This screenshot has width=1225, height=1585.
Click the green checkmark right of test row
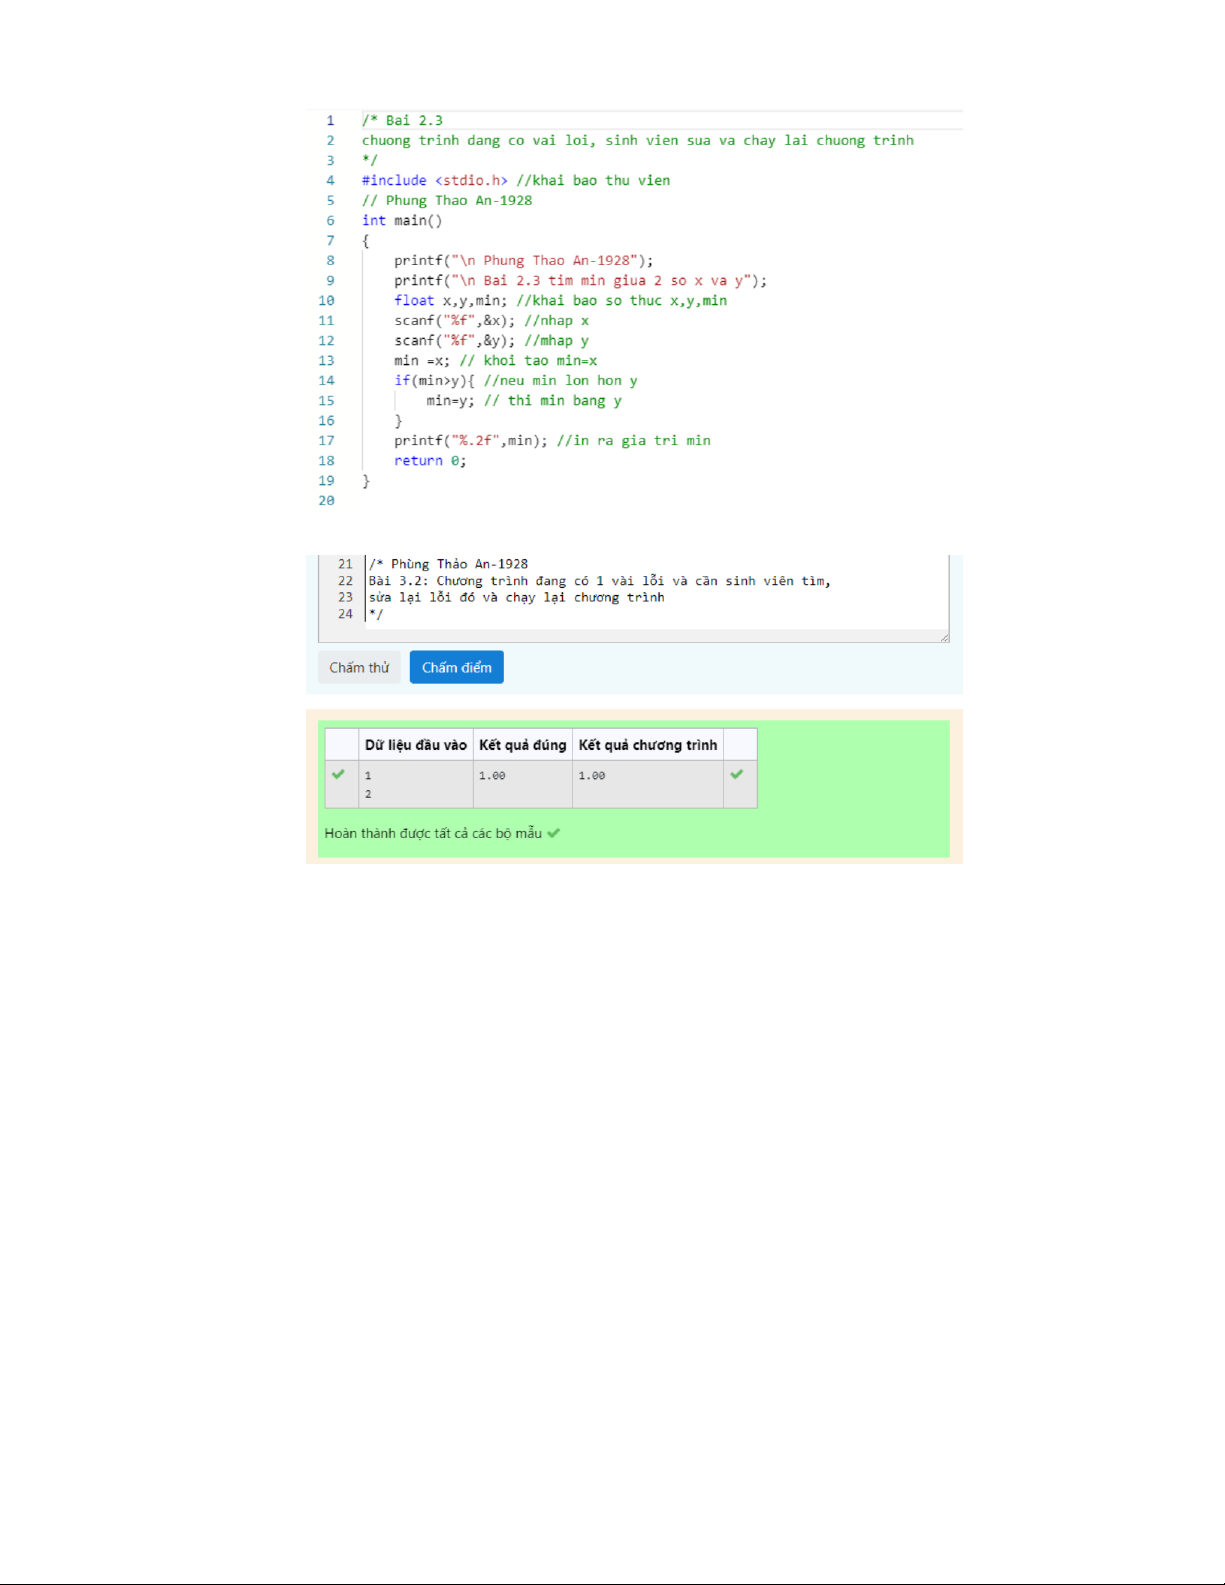(737, 774)
